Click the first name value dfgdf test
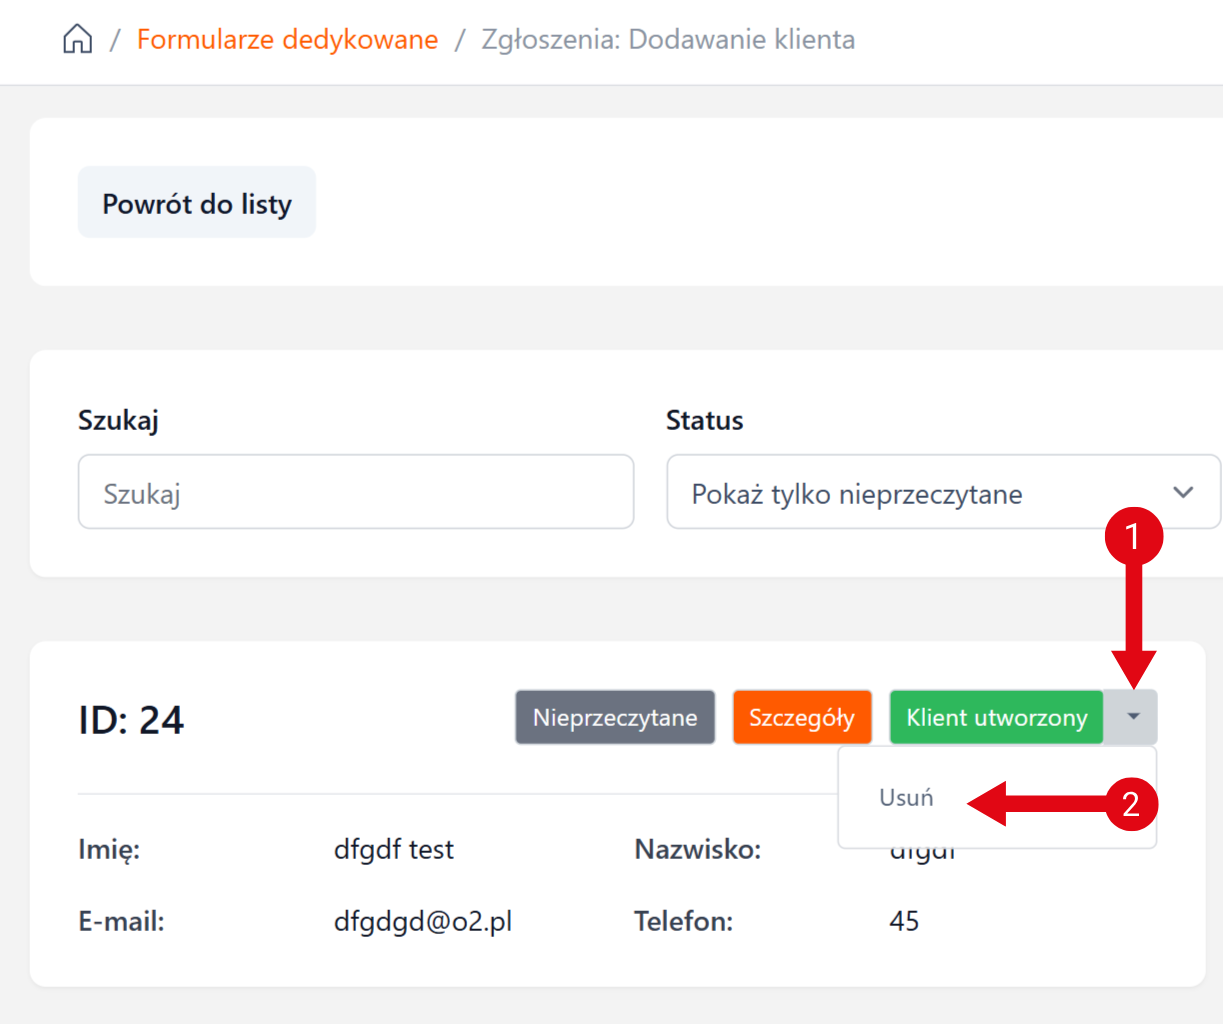Image resolution: width=1223 pixels, height=1024 pixels. coord(393,850)
